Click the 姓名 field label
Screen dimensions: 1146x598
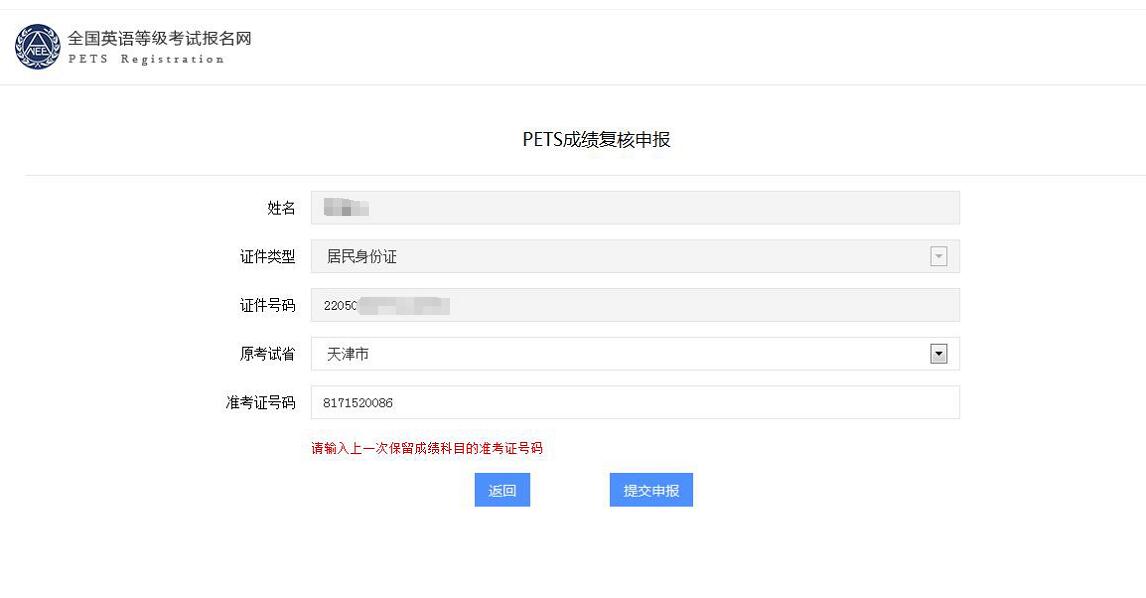[281, 208]
